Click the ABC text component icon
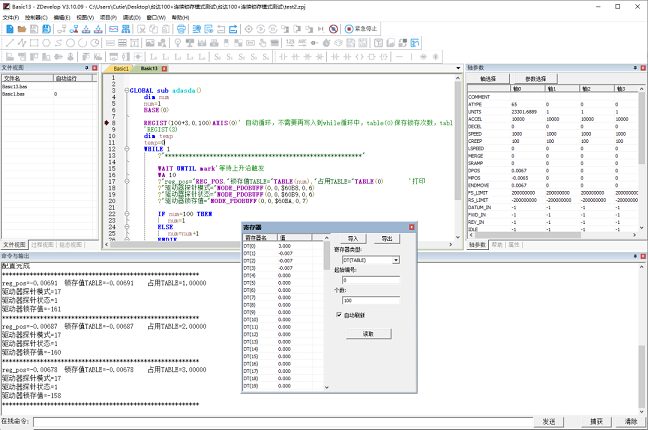The image size is (648, 430). click(302, 43)
